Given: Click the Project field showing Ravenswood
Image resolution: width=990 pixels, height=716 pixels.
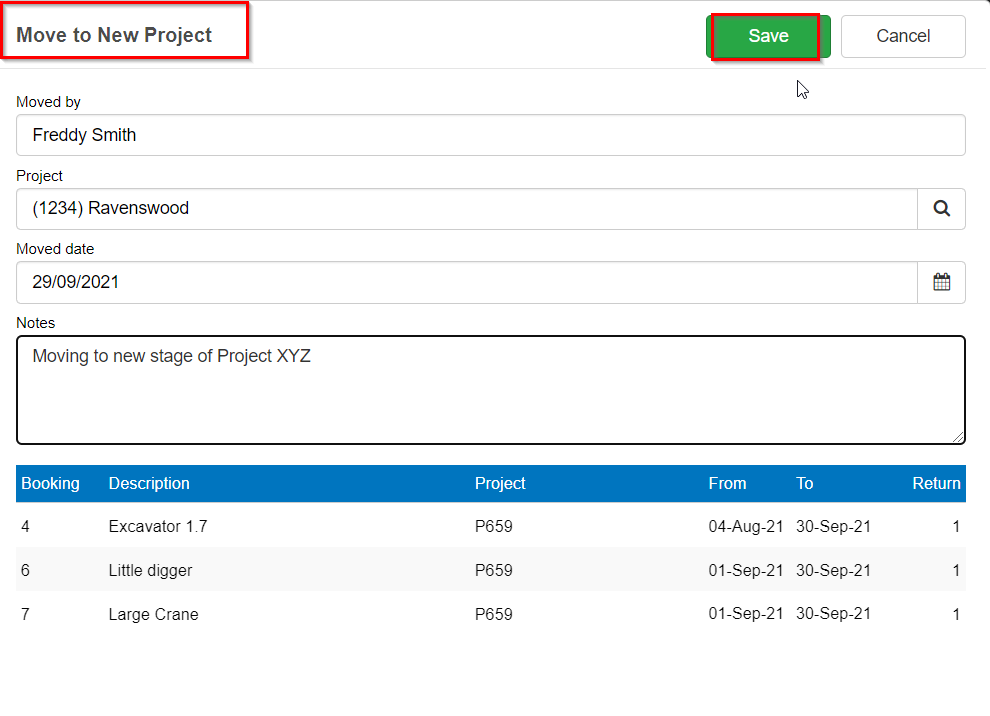Looking at the screenshot, I should (x=467, y=208).
